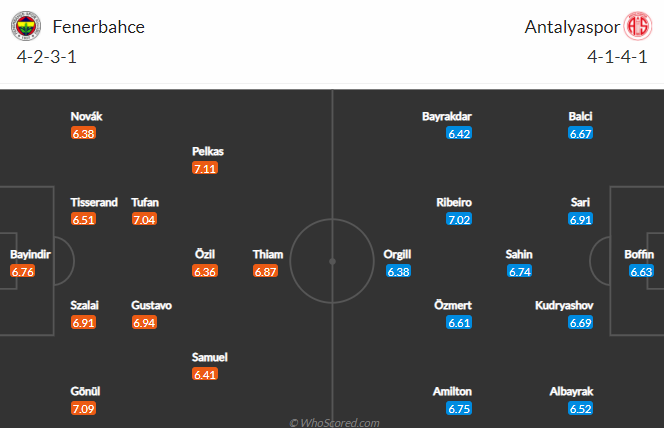664x428 pixels.
Task: Select player Özil on the pitch
Action: point(205,254)
